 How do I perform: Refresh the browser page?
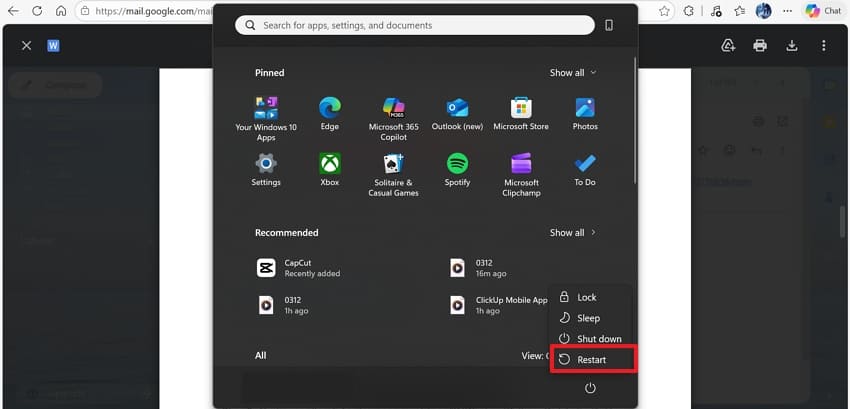coord(37,11)
